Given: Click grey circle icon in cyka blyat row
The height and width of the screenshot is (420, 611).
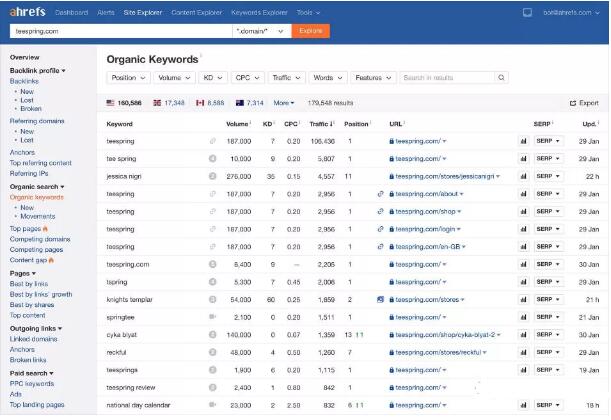Looking at the screenshot, I should [x=212, y=335].
